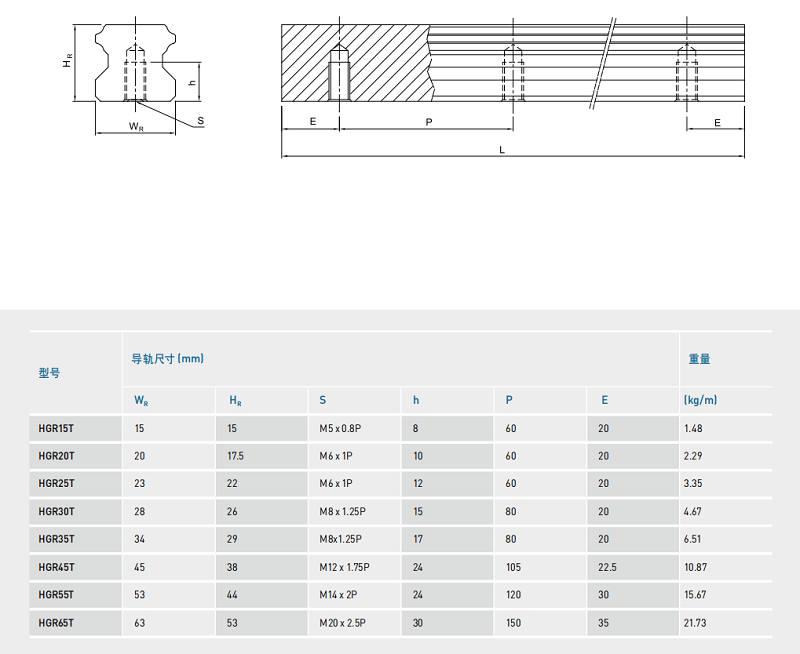Select the E value 30 for HGR55T

(604, 594)
